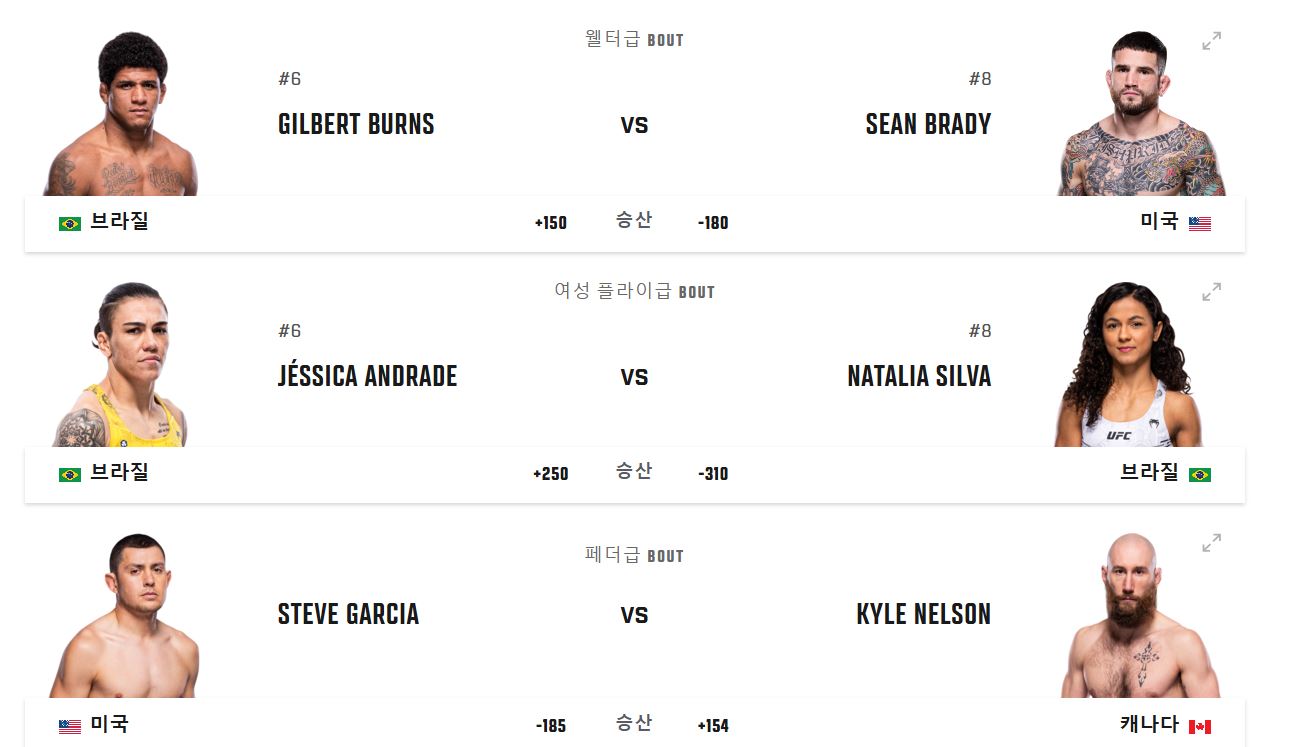Open Natalia Silva fighter profile link
Screen dimensions: 1311x747
click(918, 376)
